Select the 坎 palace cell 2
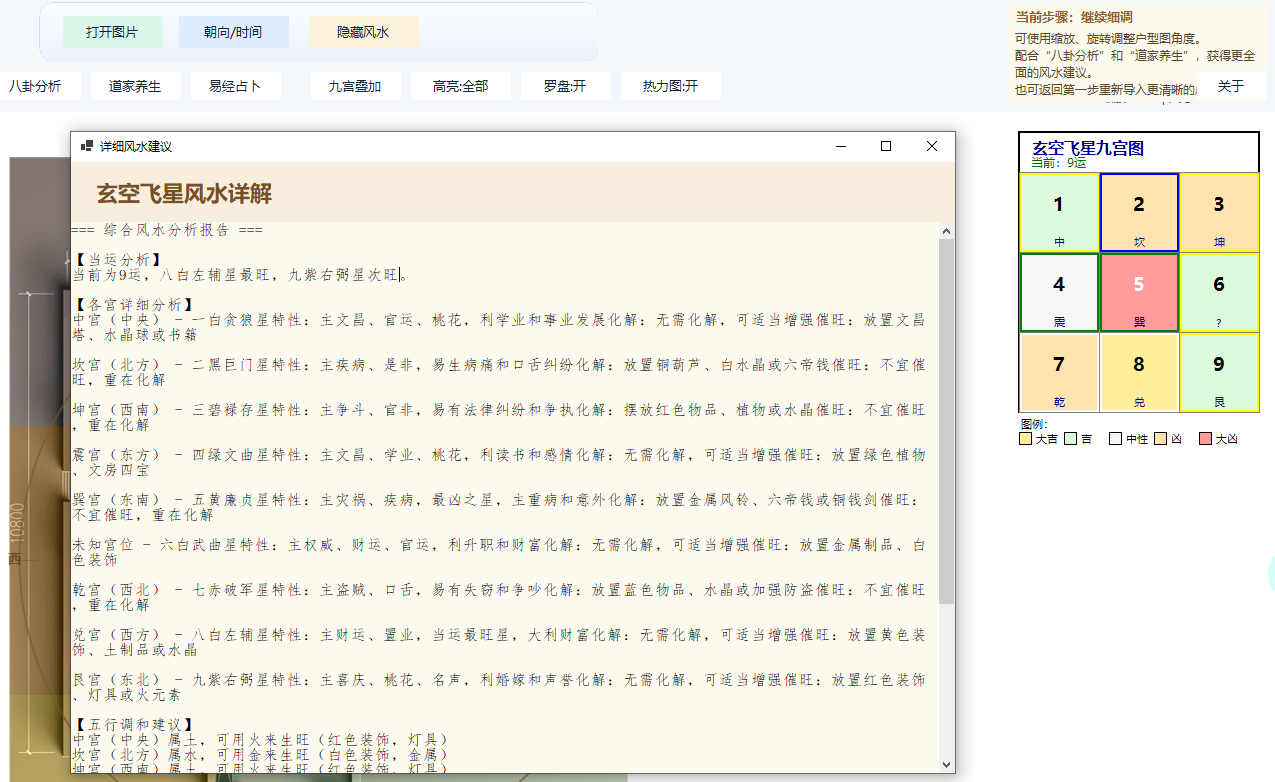Image resolution: width=1275 pixels, height=782 pixels. (1139, 212)
